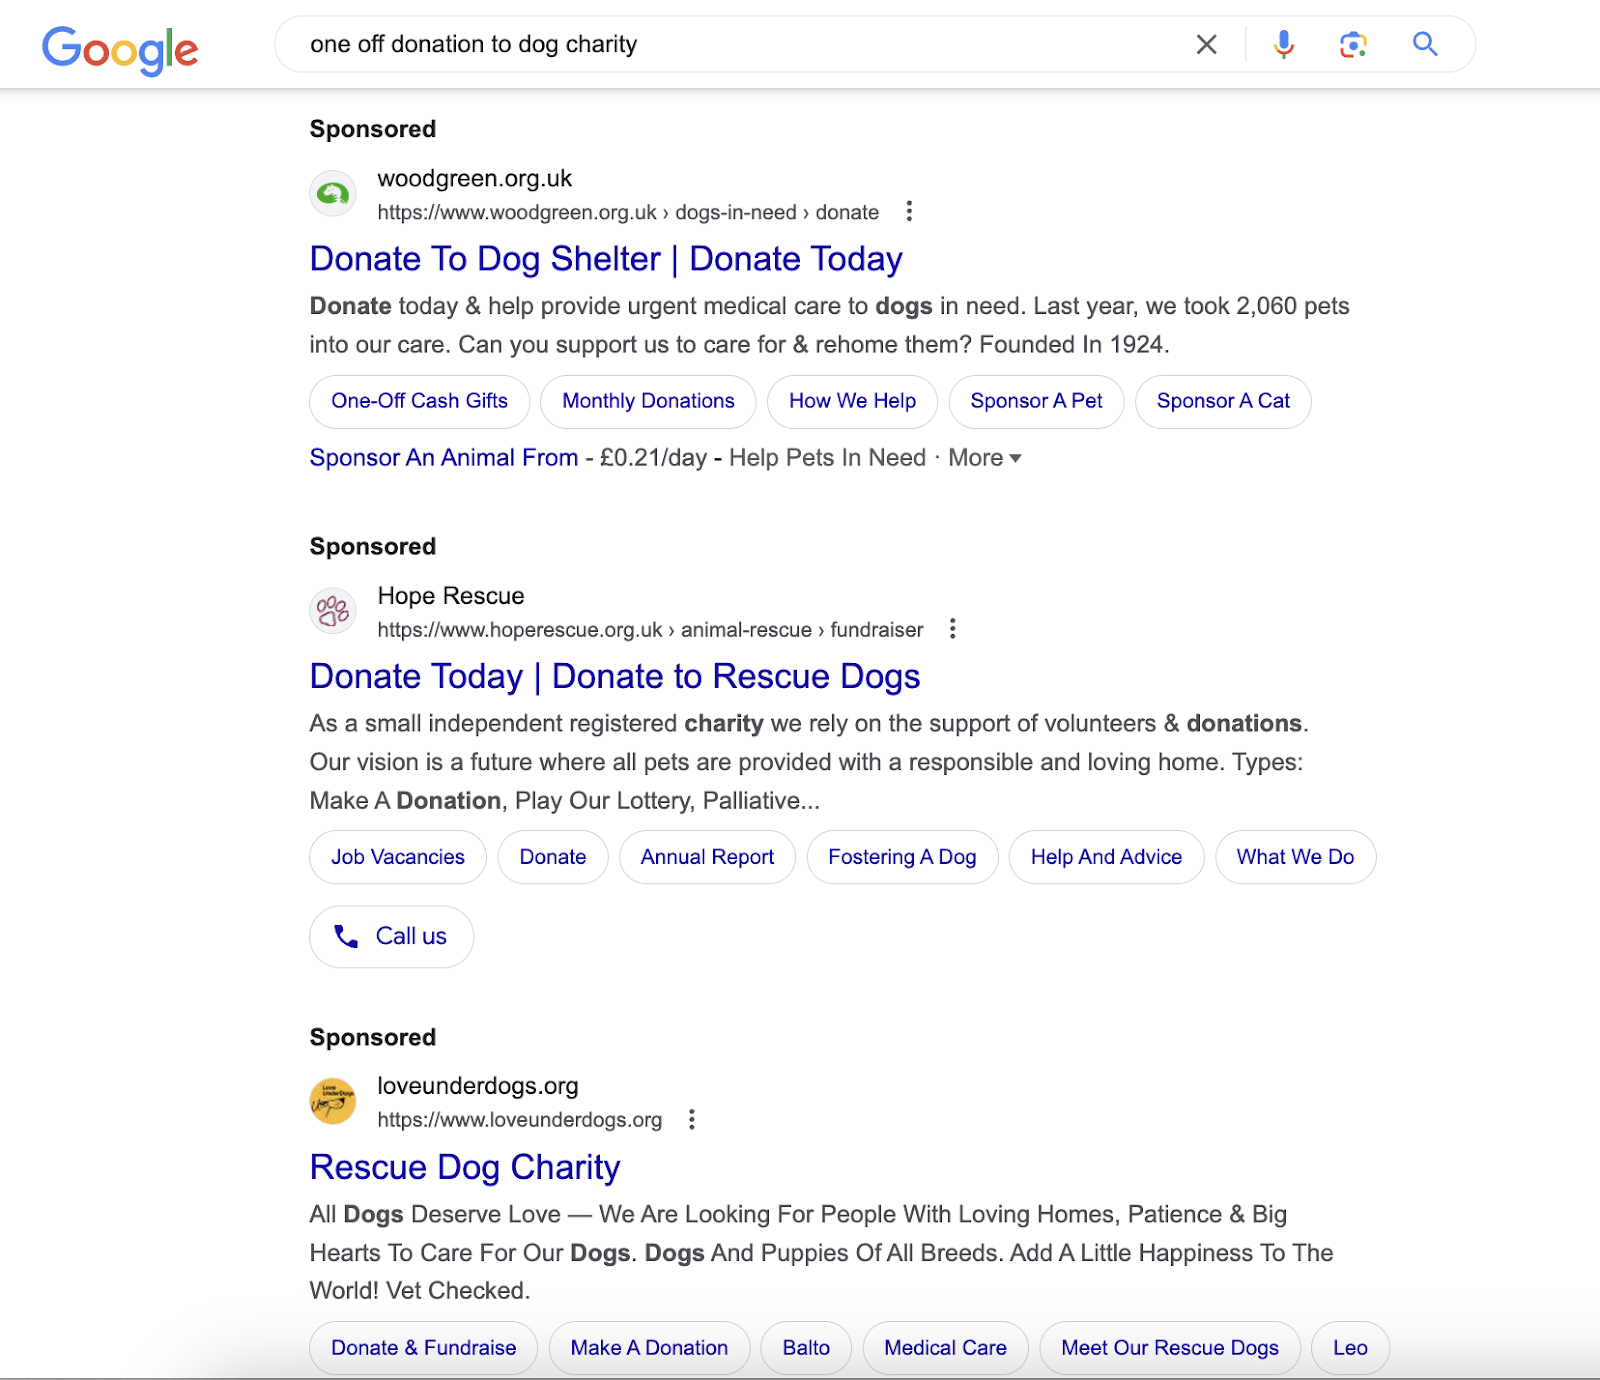Viewport: 1600px width, 1380px height.
Task: Select the "How We Help" chip
Action: [852, 401]
